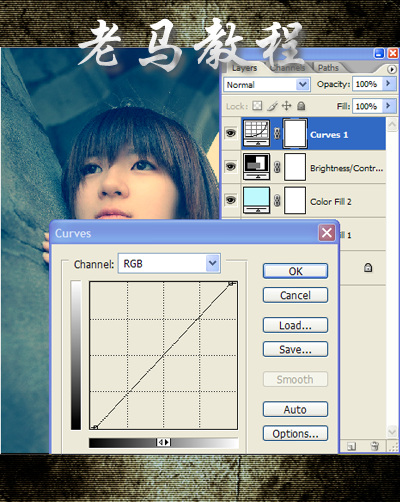Select lock transparent pixels icon
Image resolution: width=400 pixels, height=502 pixels.
coord(257,106)
